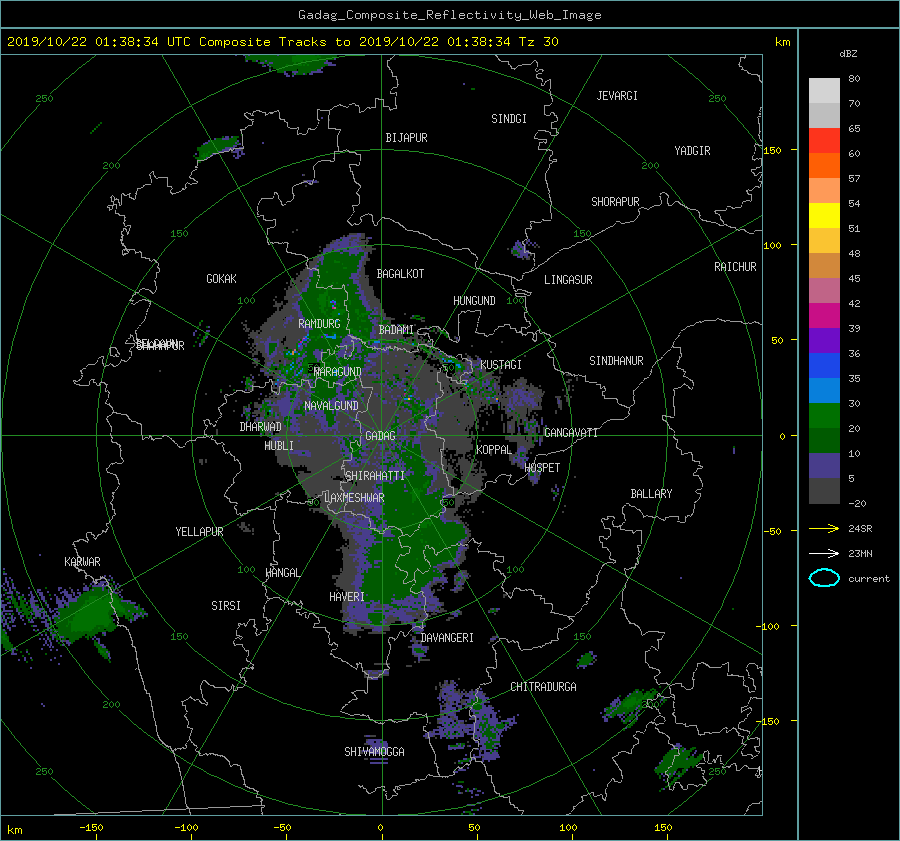Screen dimensions: 900x841
Task: Click the title Gadag_Composite_Reflectivity_Web_Image
Action: coord(449,15)
